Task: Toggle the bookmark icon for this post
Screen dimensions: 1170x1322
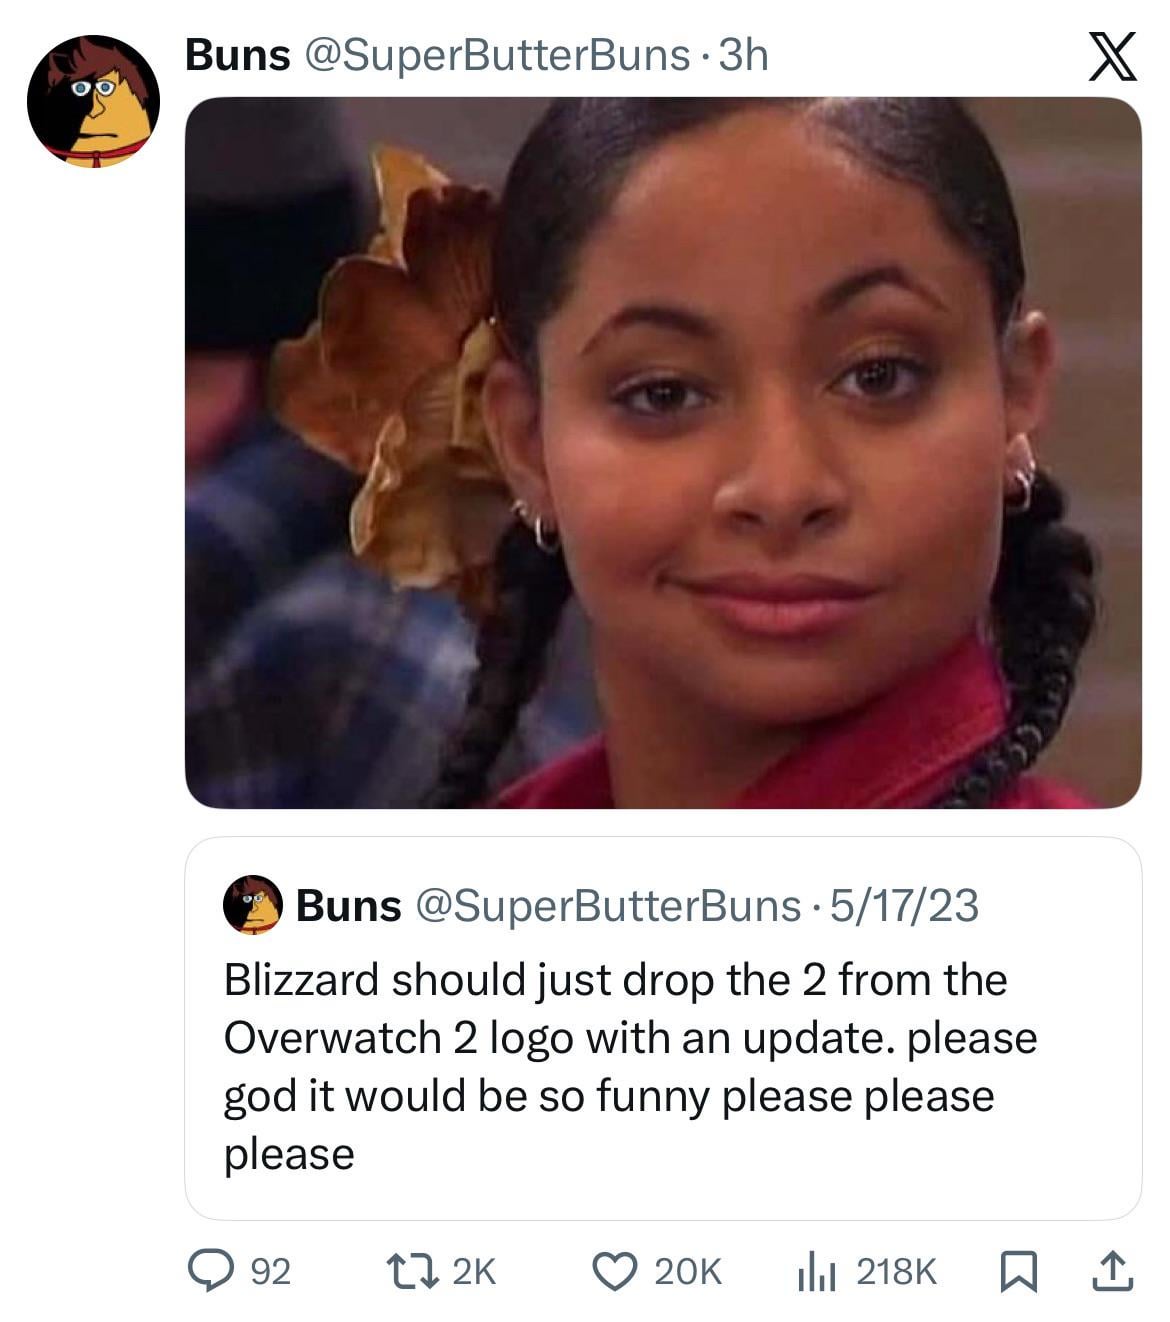Action: (1019, 1272)
